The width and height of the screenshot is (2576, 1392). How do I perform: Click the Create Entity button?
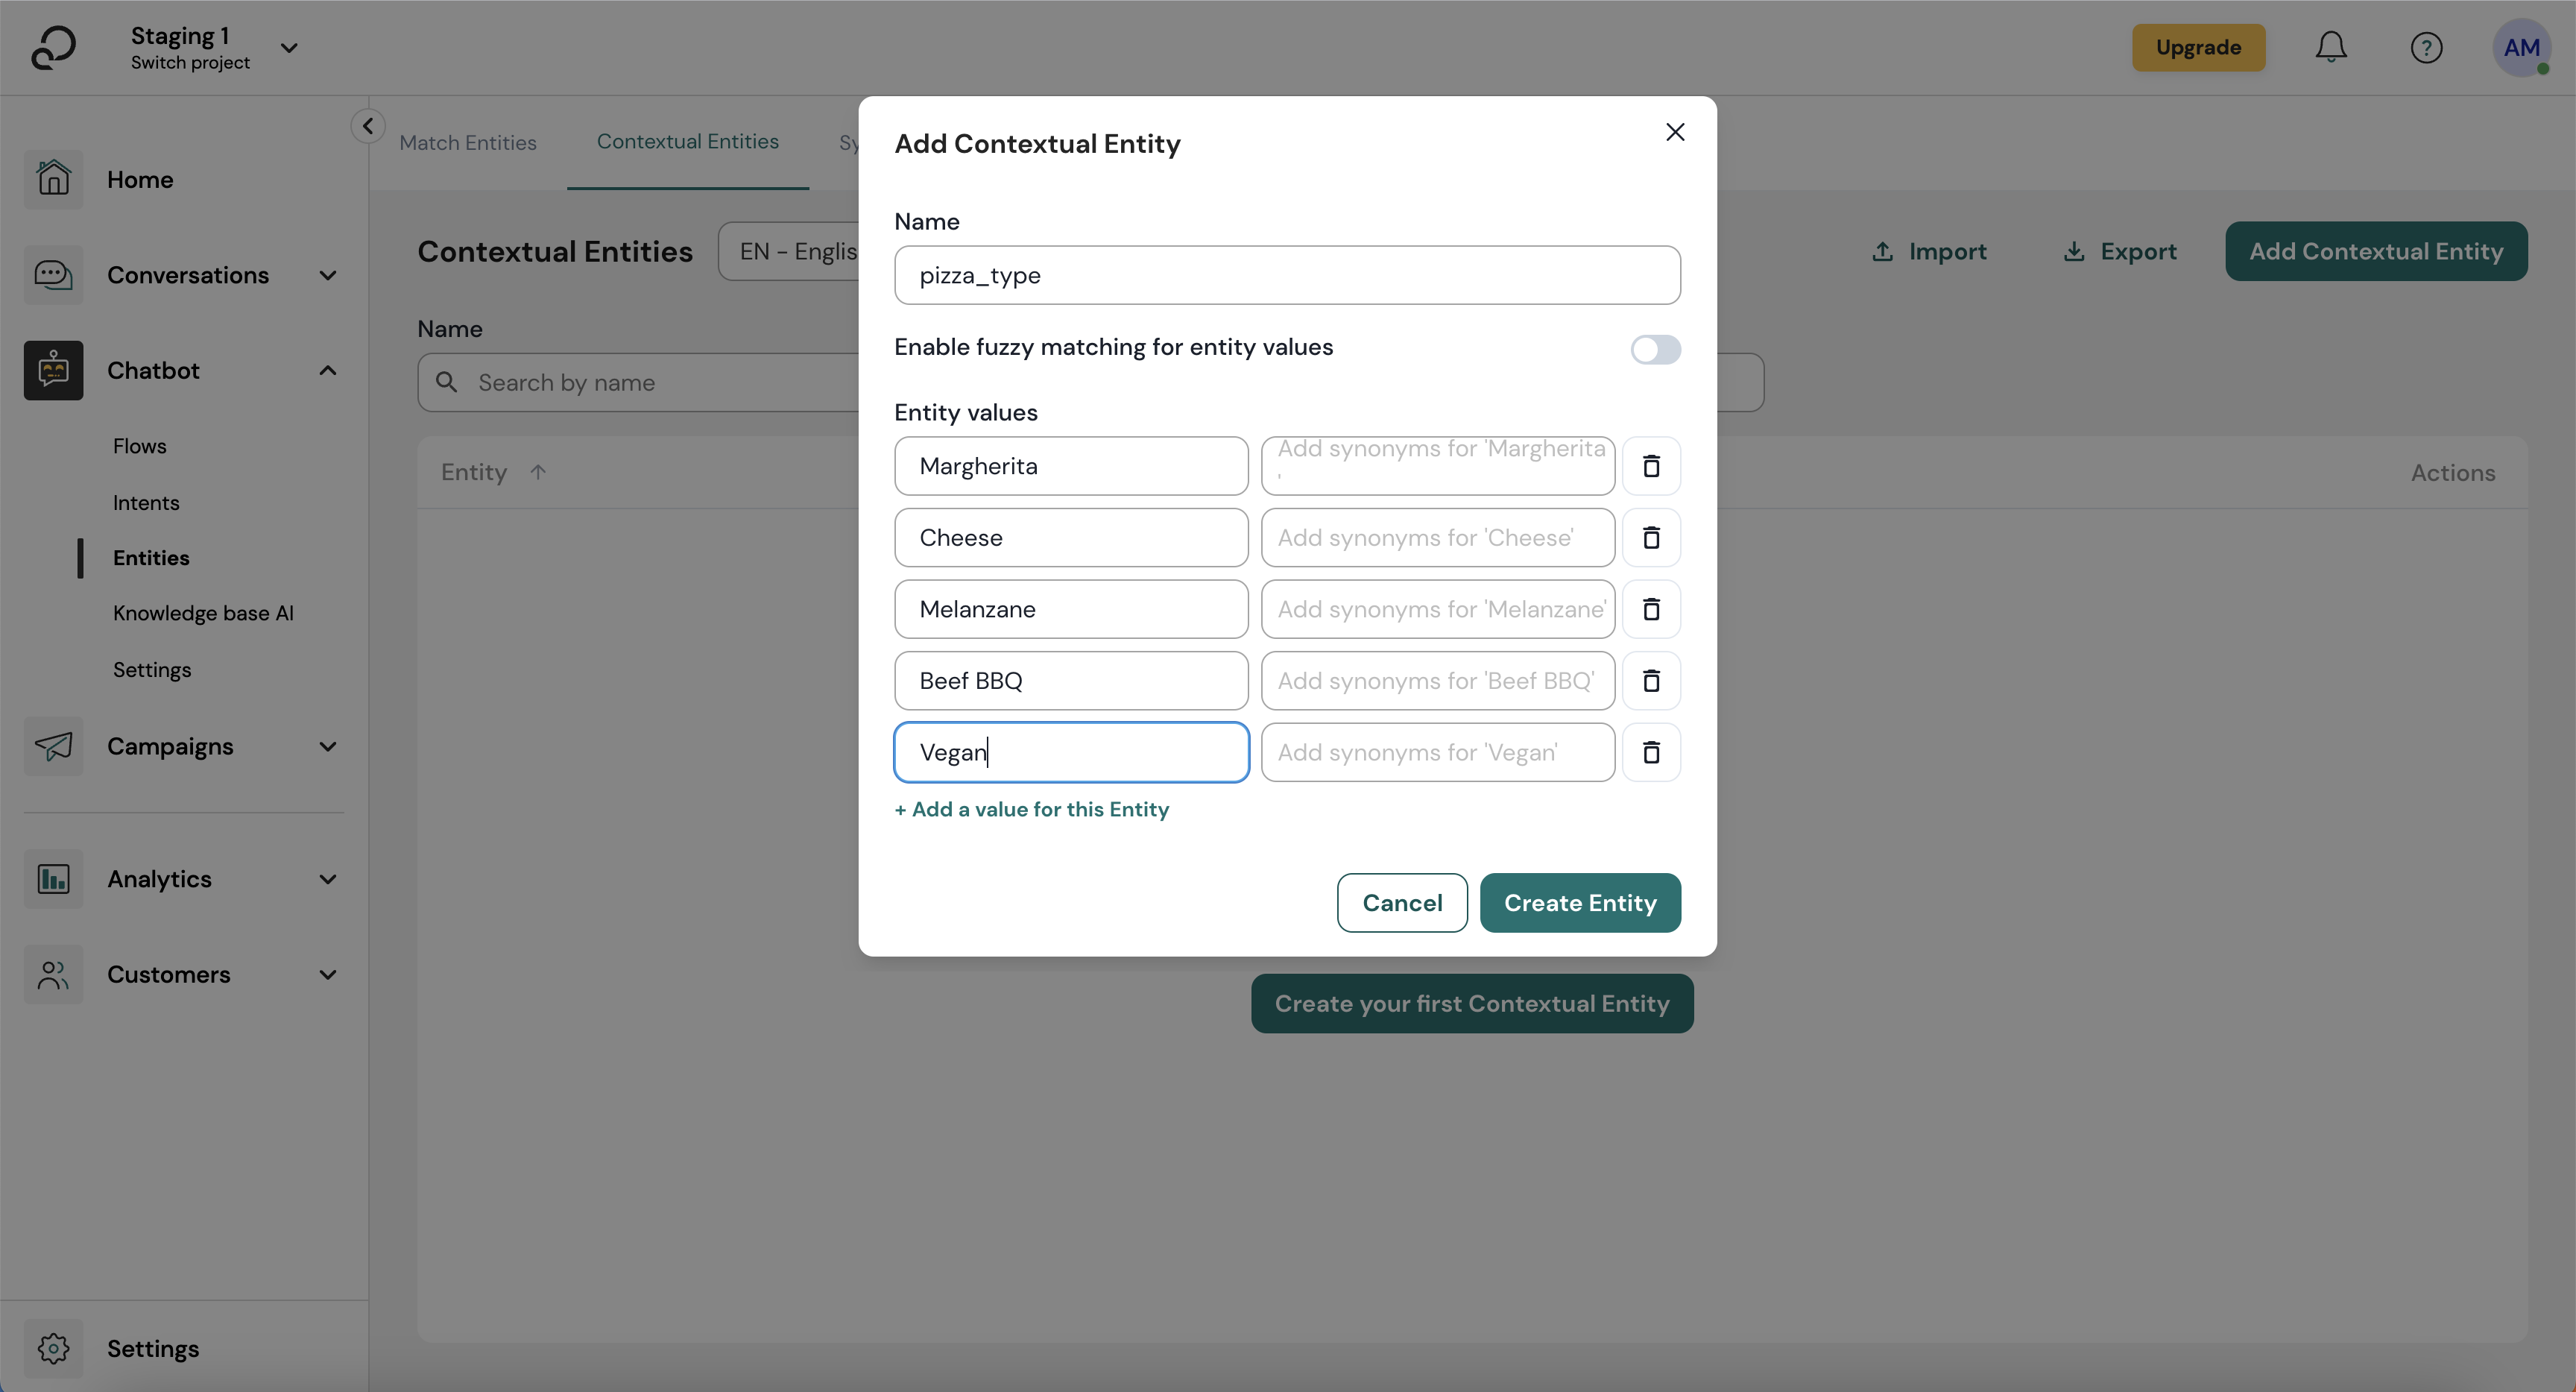pos(1579,902)
